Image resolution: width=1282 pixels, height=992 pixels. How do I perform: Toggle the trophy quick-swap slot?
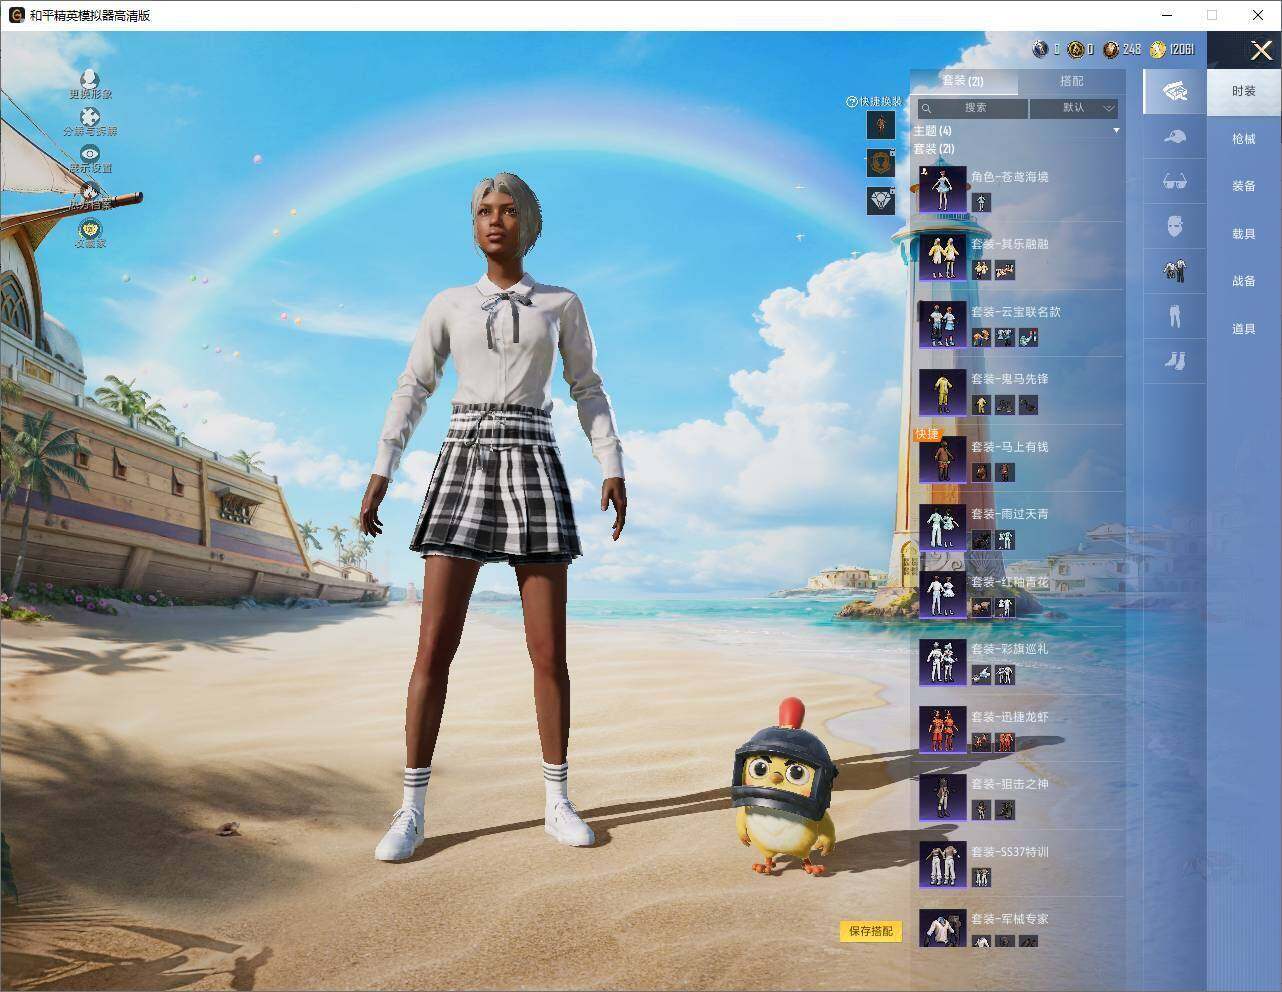881,162
